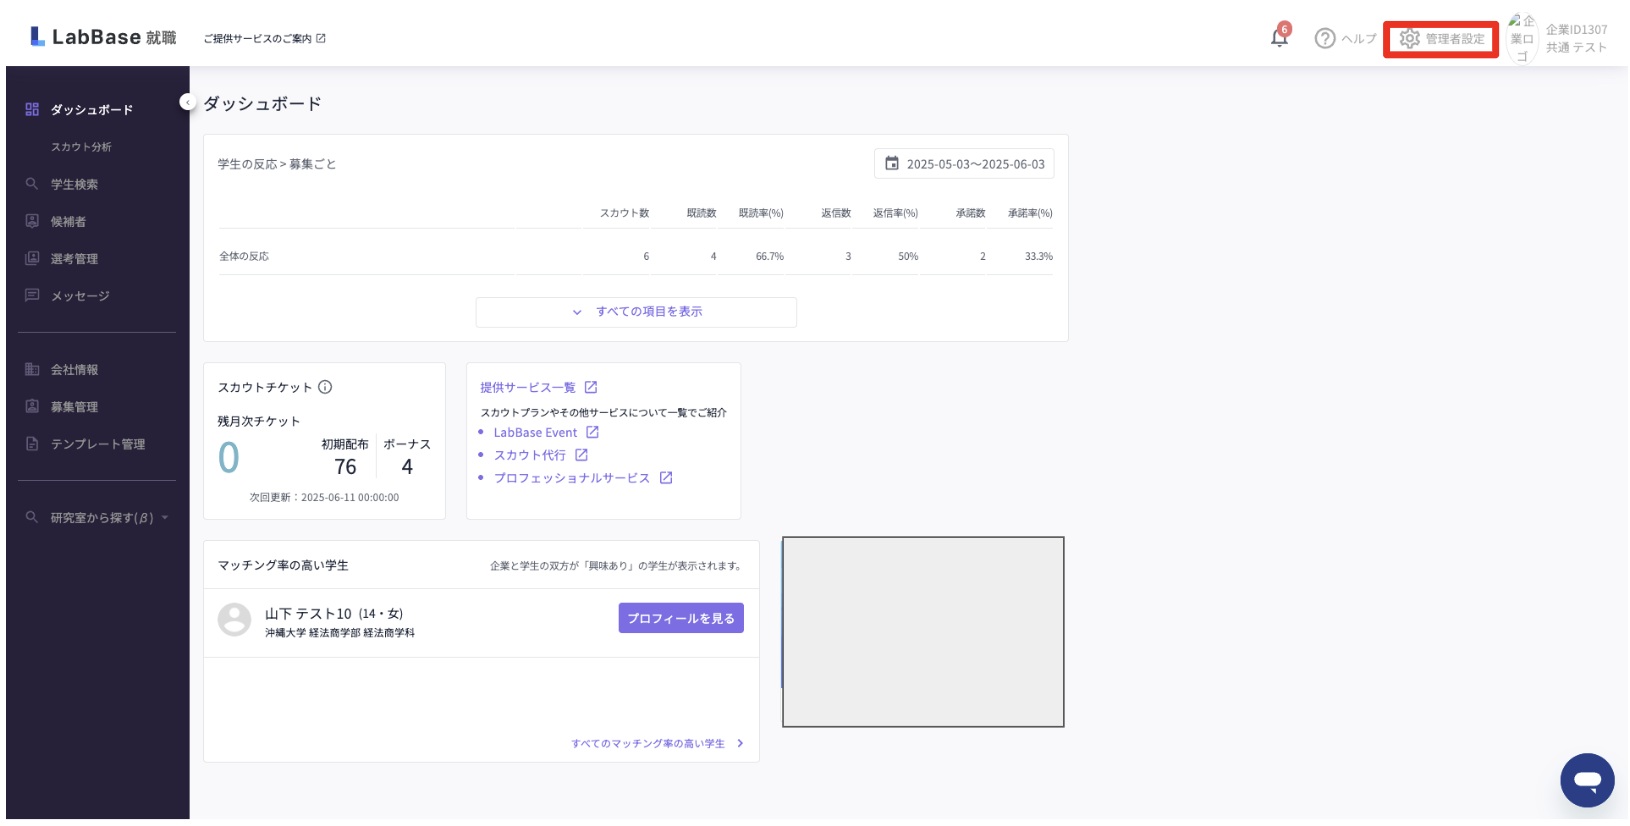Screen dimensions: 1630x826
Task: Click the magnifier icon beside 学生検索
Action: pyautogui.click(x=32, y=184)
